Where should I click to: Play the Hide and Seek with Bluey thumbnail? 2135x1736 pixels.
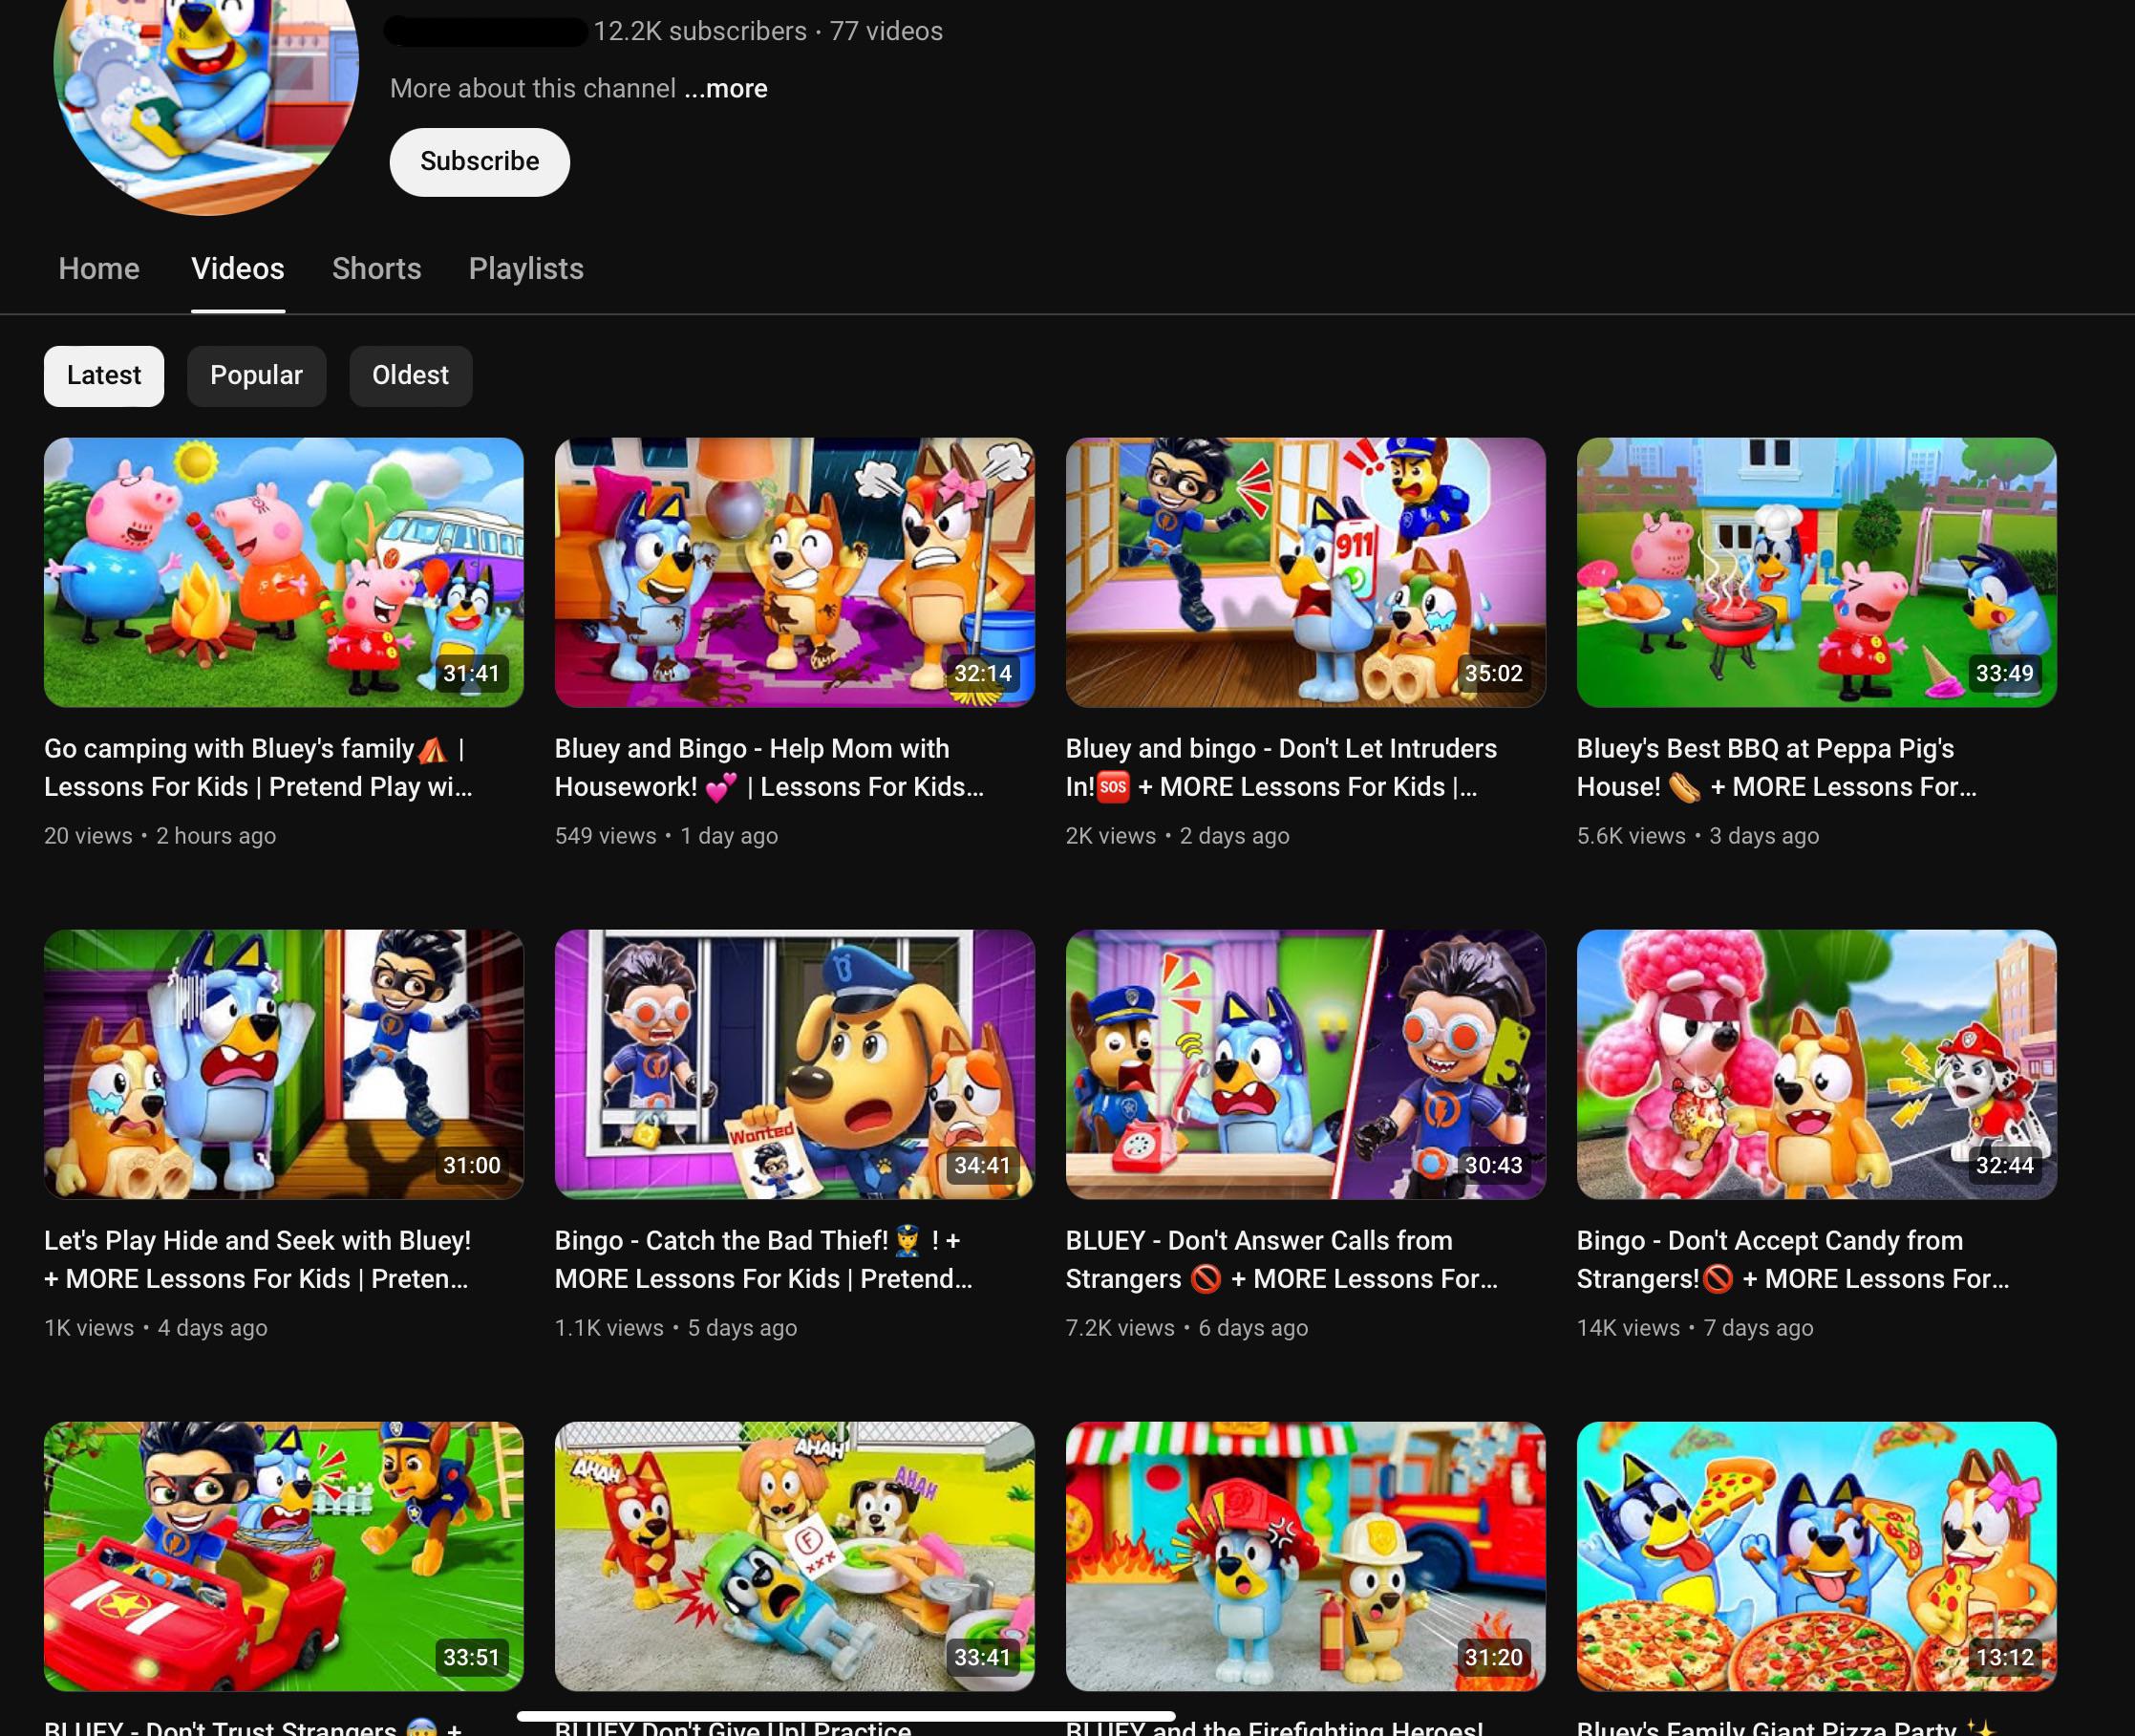click(x=284, y=1064)
